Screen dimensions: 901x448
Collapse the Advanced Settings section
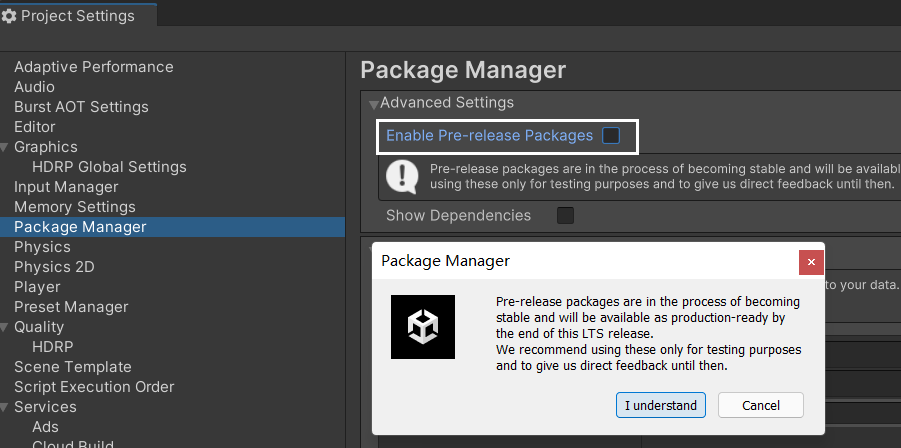(374, 105)
